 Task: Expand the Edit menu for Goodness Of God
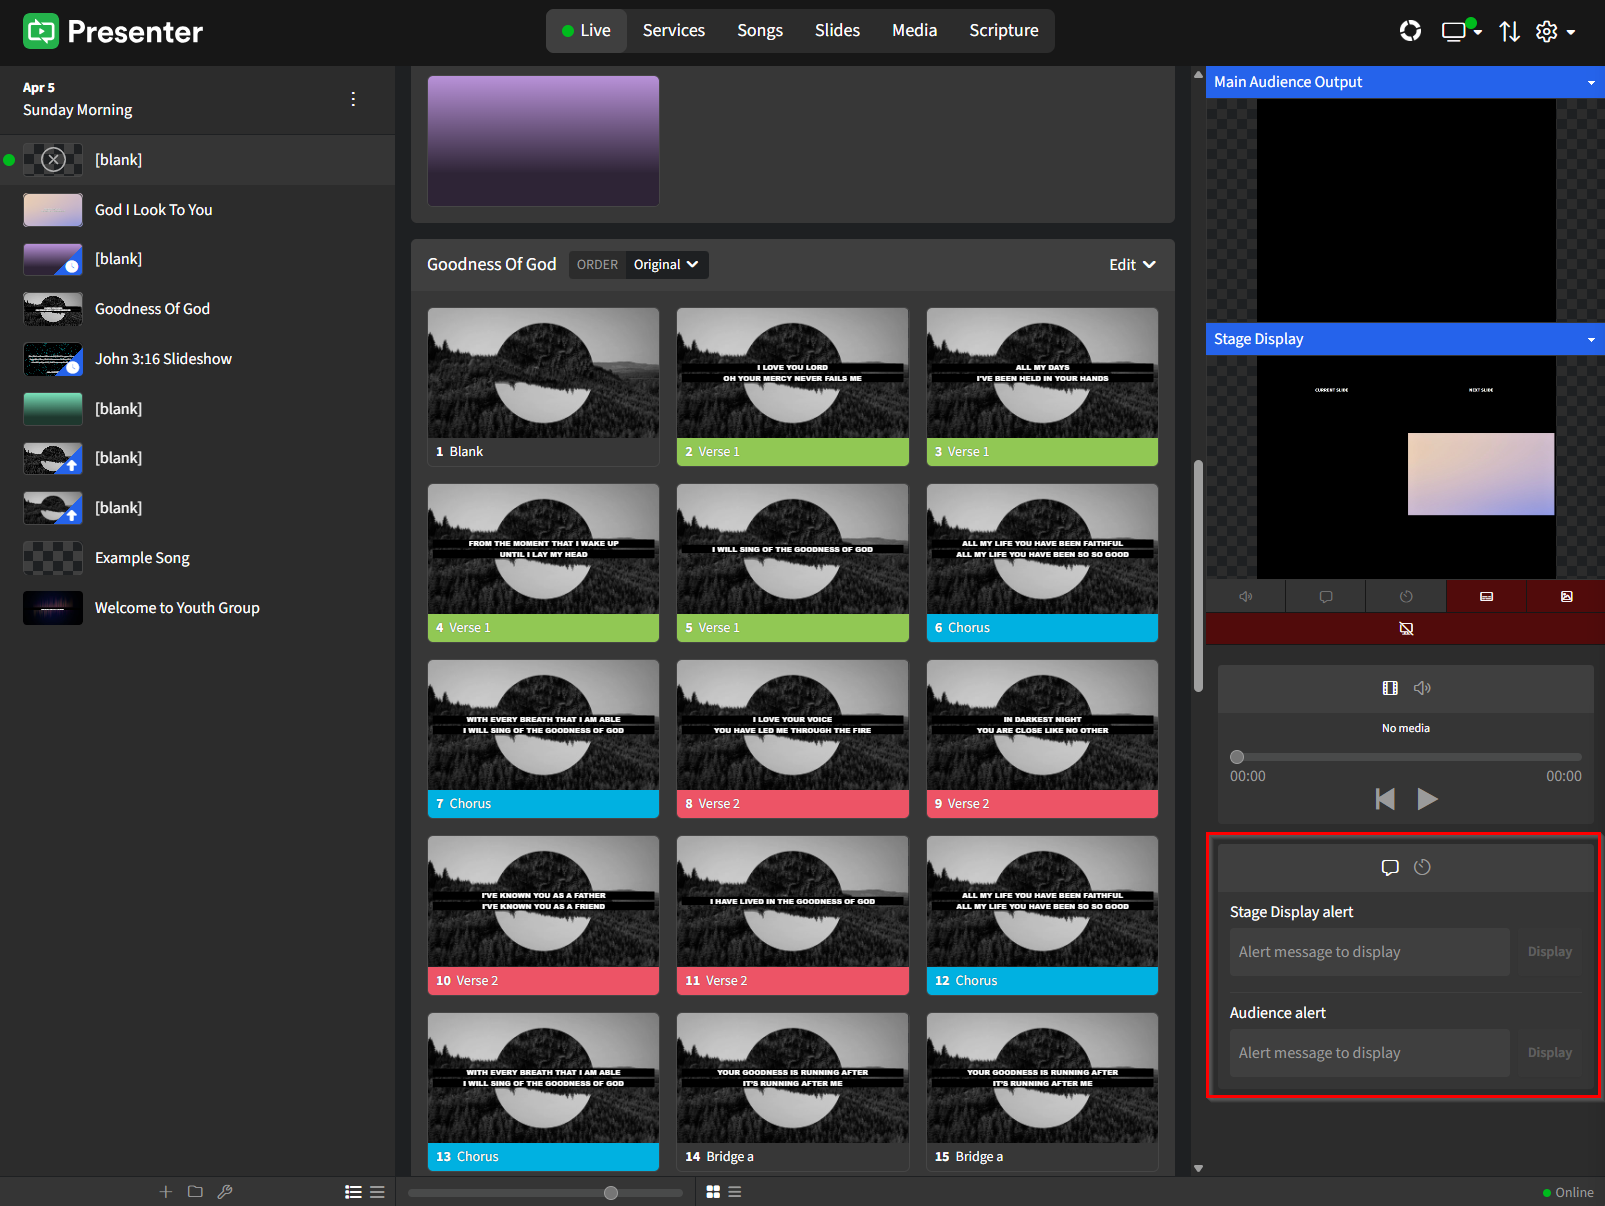tap(1130, 264)
